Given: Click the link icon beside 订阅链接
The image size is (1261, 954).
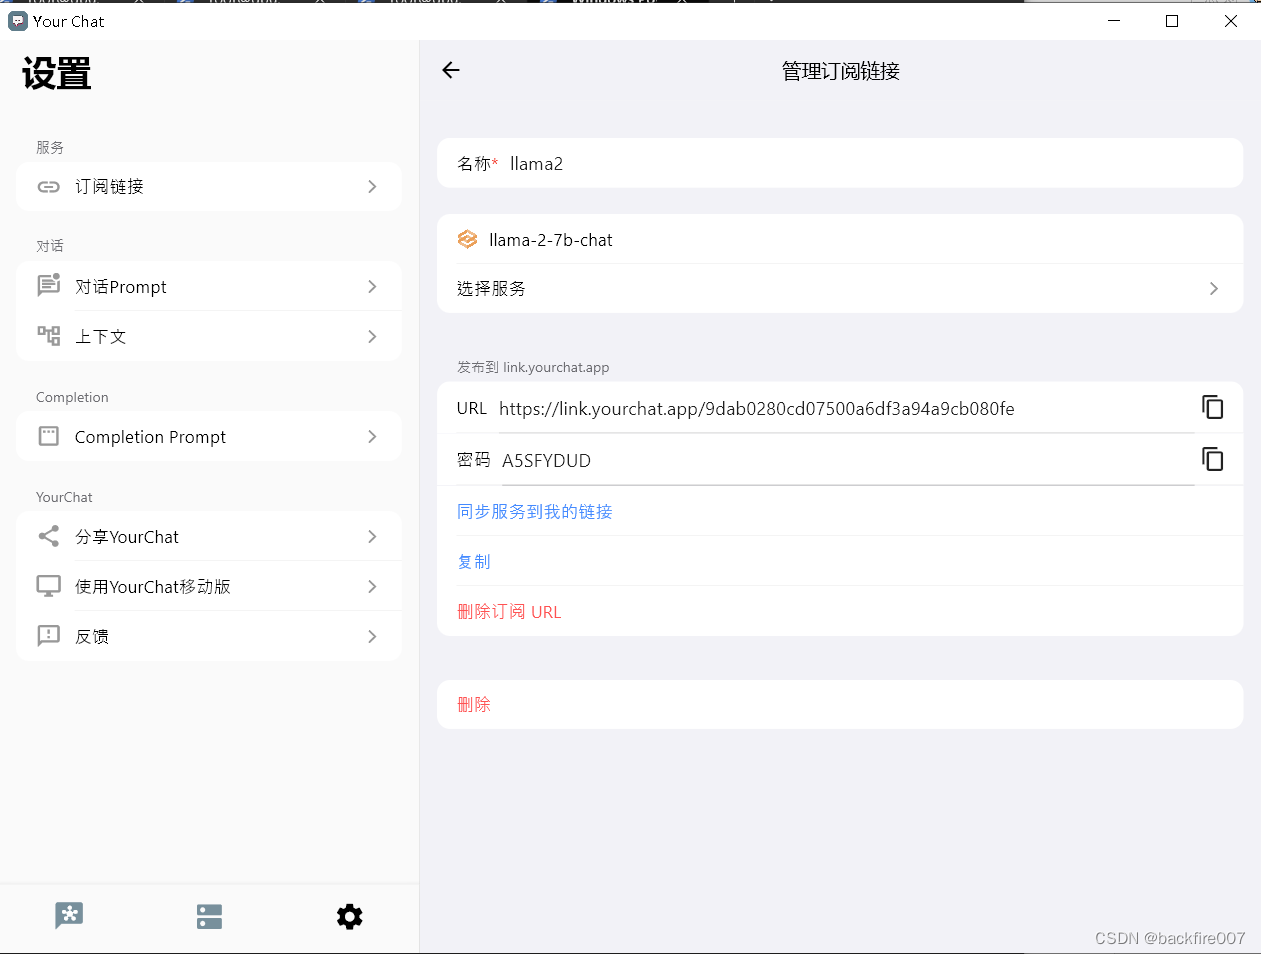Looking at the screenshot, I should [49, 187].
